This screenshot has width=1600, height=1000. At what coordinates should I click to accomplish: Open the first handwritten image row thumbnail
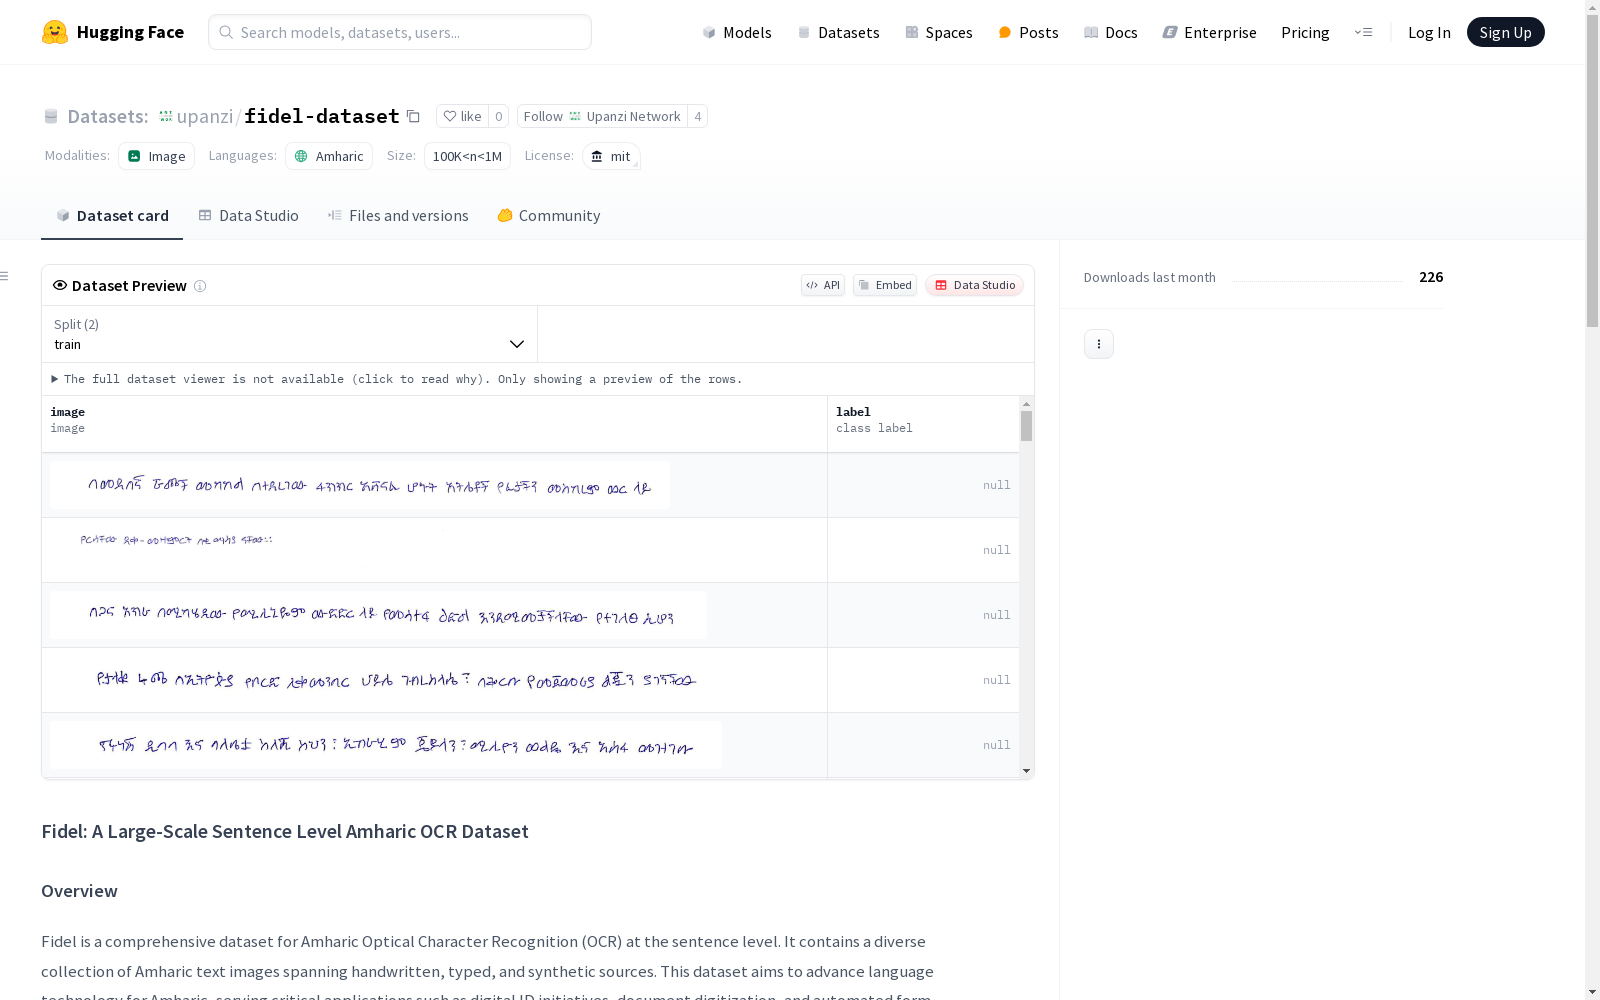[x=360, y=485]
